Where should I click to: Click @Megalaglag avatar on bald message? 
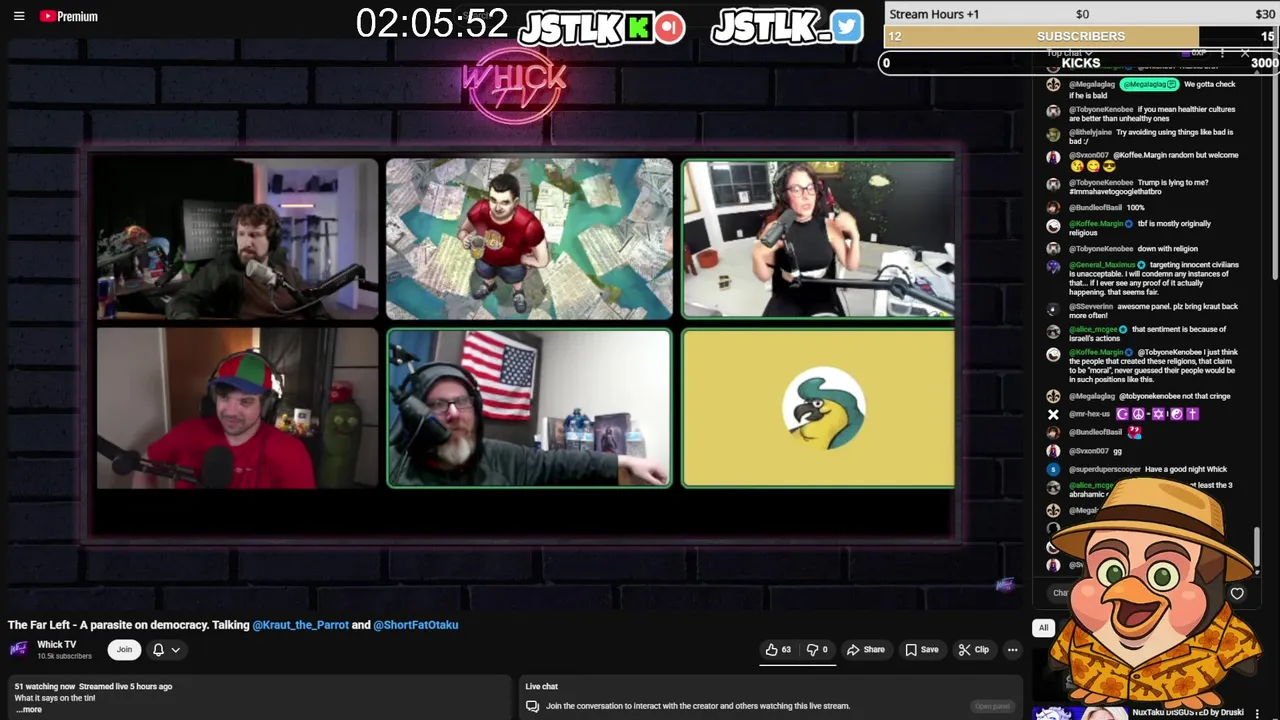tap(1053, 85)
